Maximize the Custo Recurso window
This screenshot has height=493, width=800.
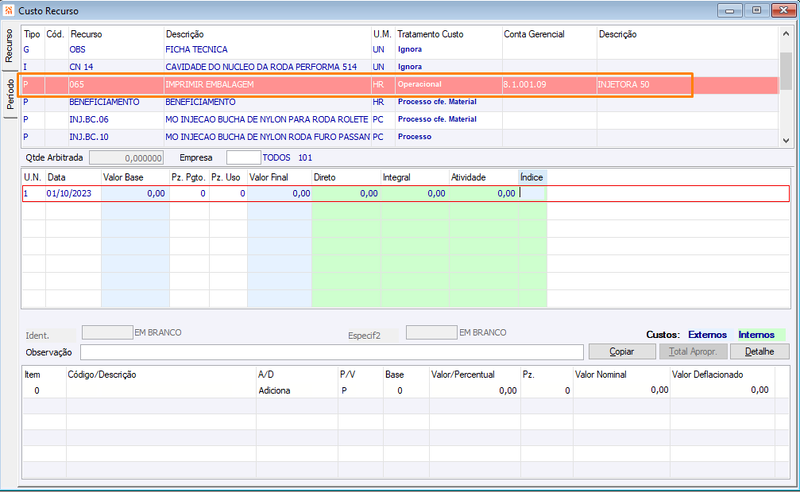click(757, 10)
